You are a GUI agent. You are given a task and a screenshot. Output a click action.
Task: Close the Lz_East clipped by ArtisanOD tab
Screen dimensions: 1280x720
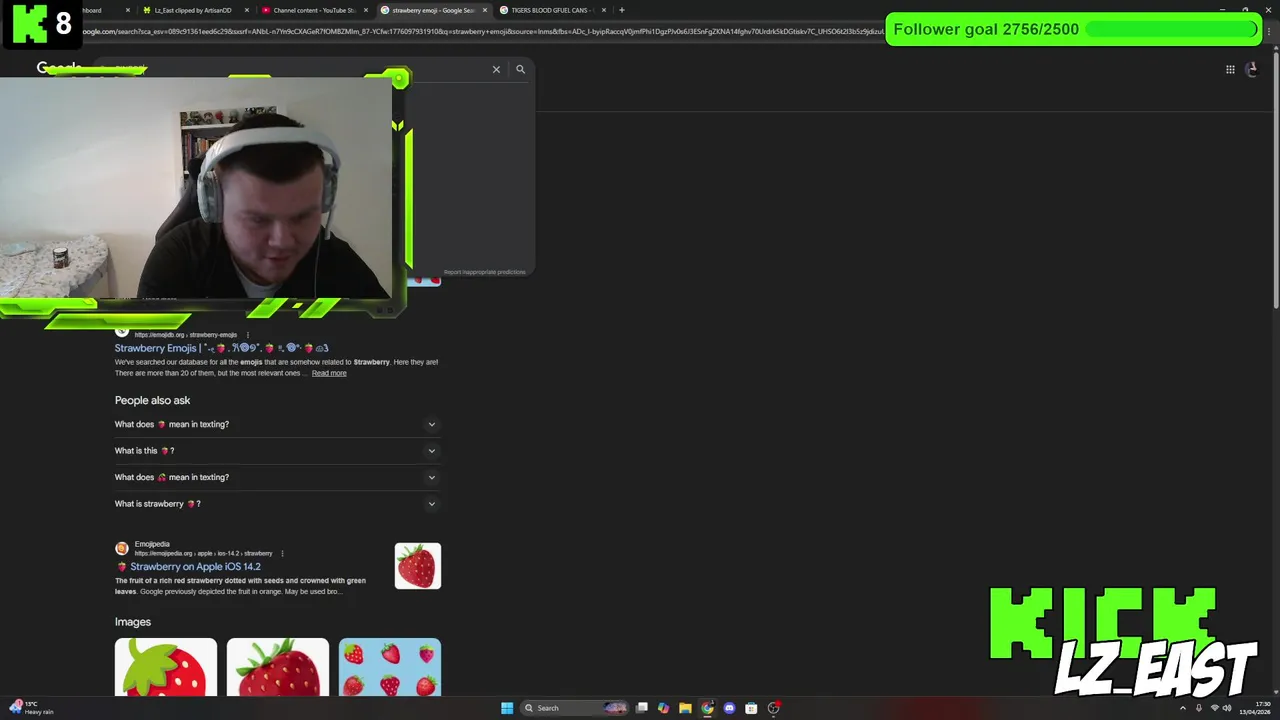[x=247, y=10]
